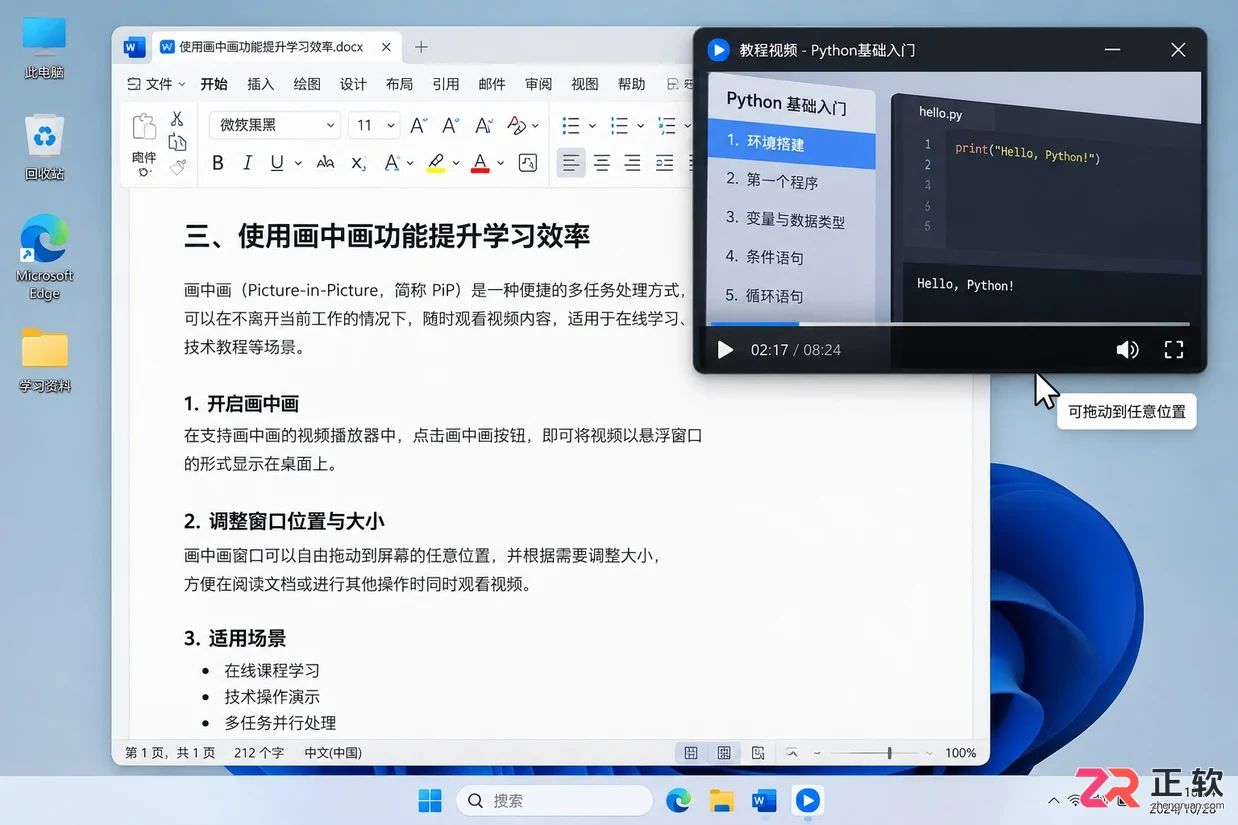
Task: Apply the strikethrough text icon
Action: 325,163
